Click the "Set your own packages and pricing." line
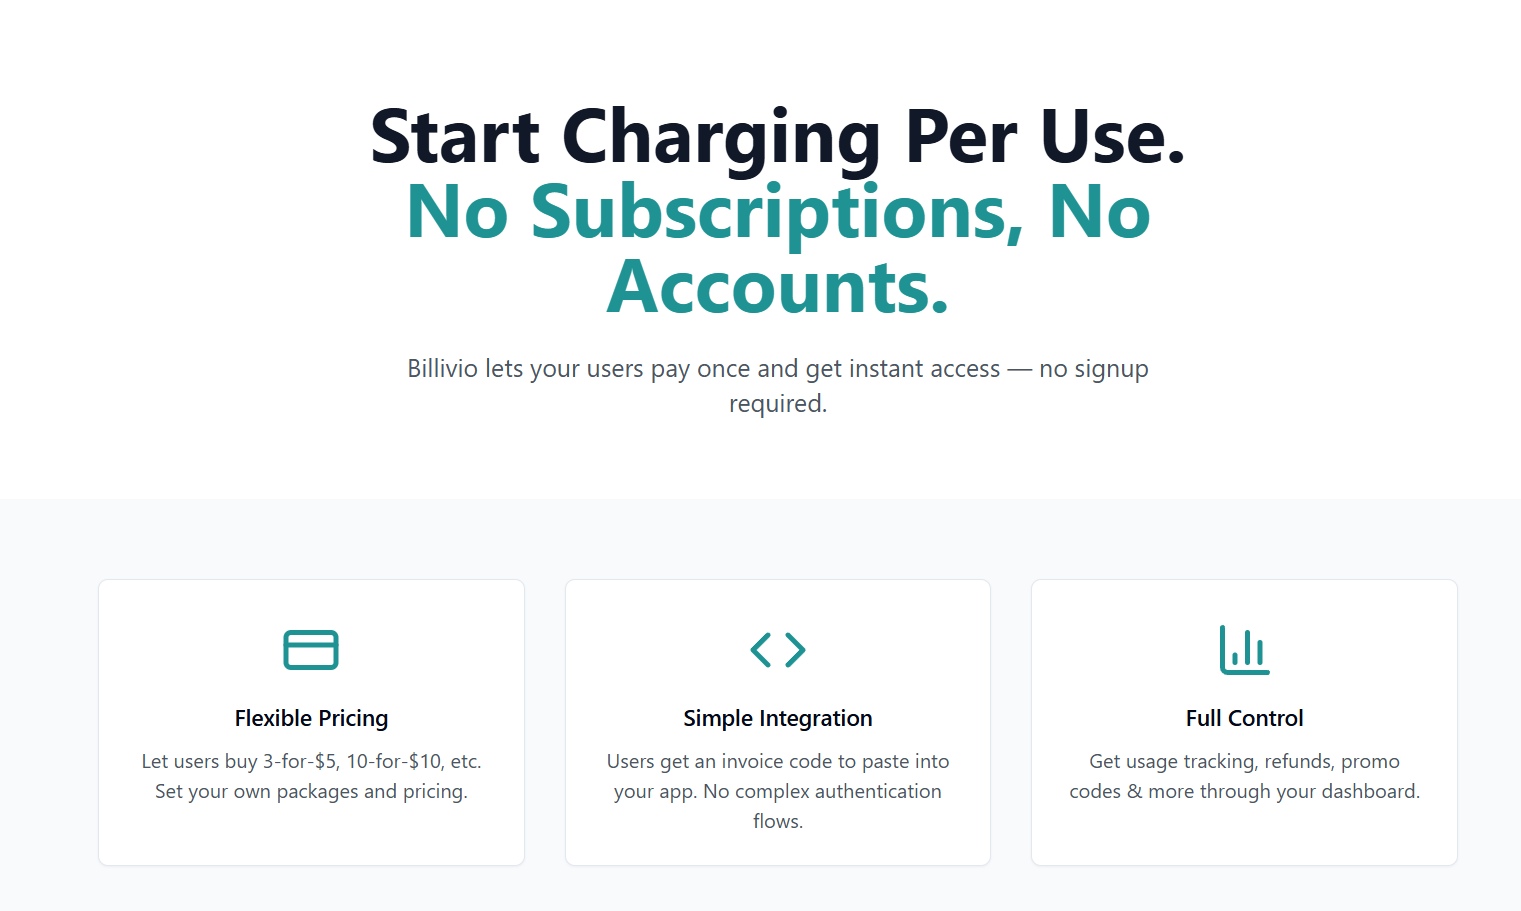 311,791
